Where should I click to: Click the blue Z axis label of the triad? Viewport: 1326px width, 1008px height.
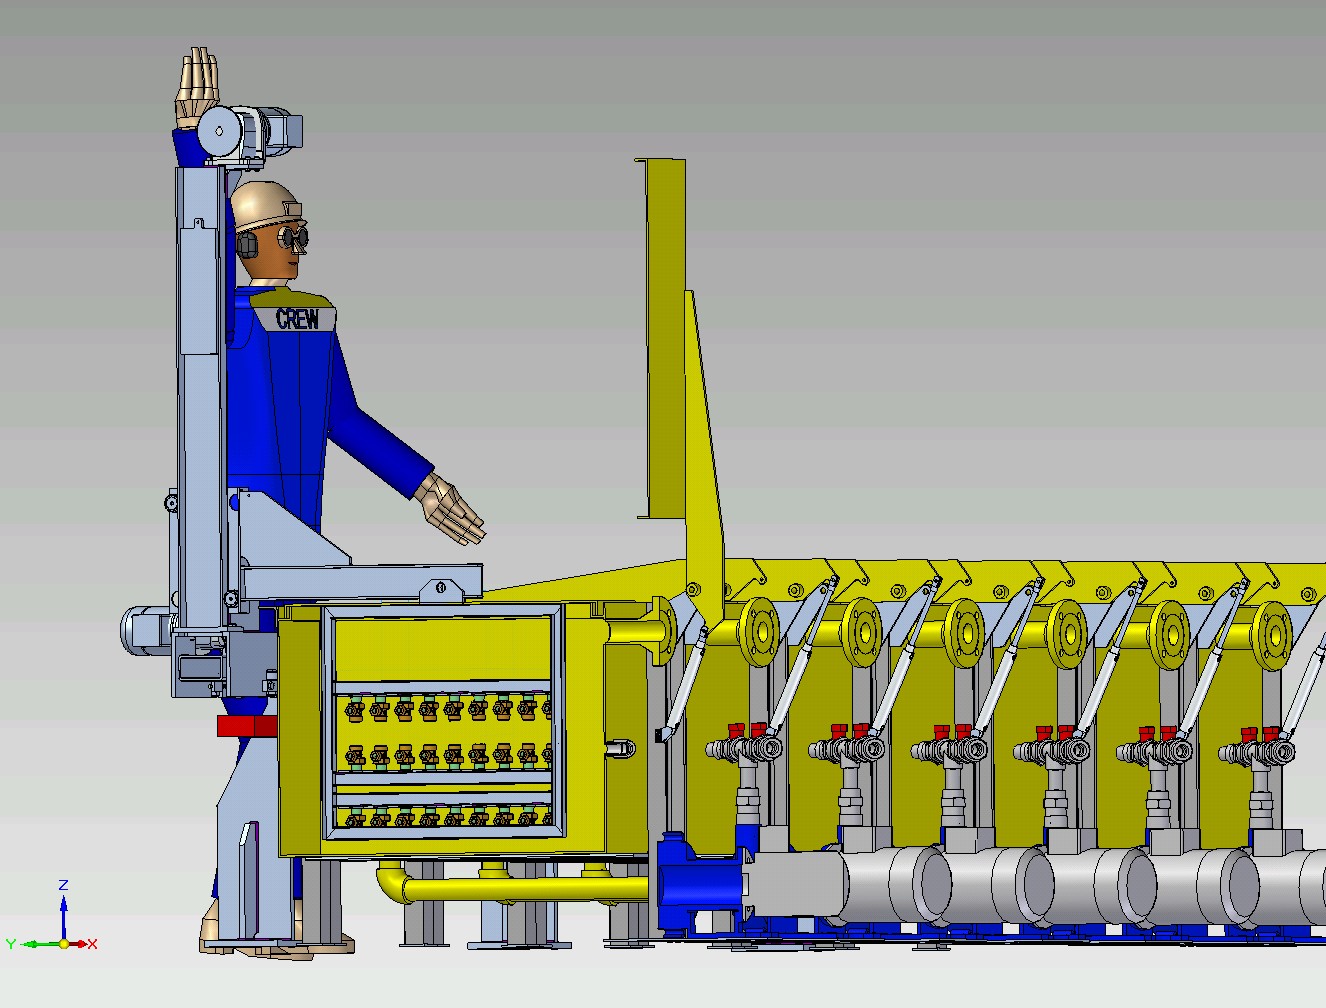pyautogui.click(x=63, y=885)
